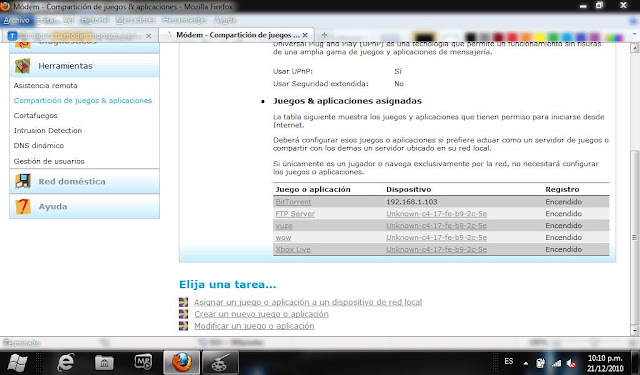
Task: Click page scrollbar down arrow
Action: point(635,330)
